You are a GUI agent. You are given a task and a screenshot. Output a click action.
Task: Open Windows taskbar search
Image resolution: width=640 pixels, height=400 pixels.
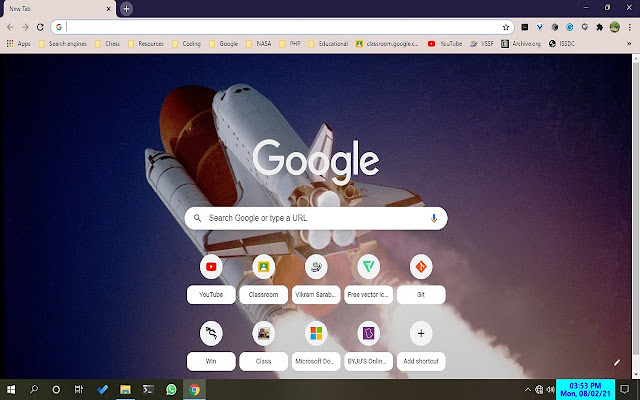tap(34, 390)
